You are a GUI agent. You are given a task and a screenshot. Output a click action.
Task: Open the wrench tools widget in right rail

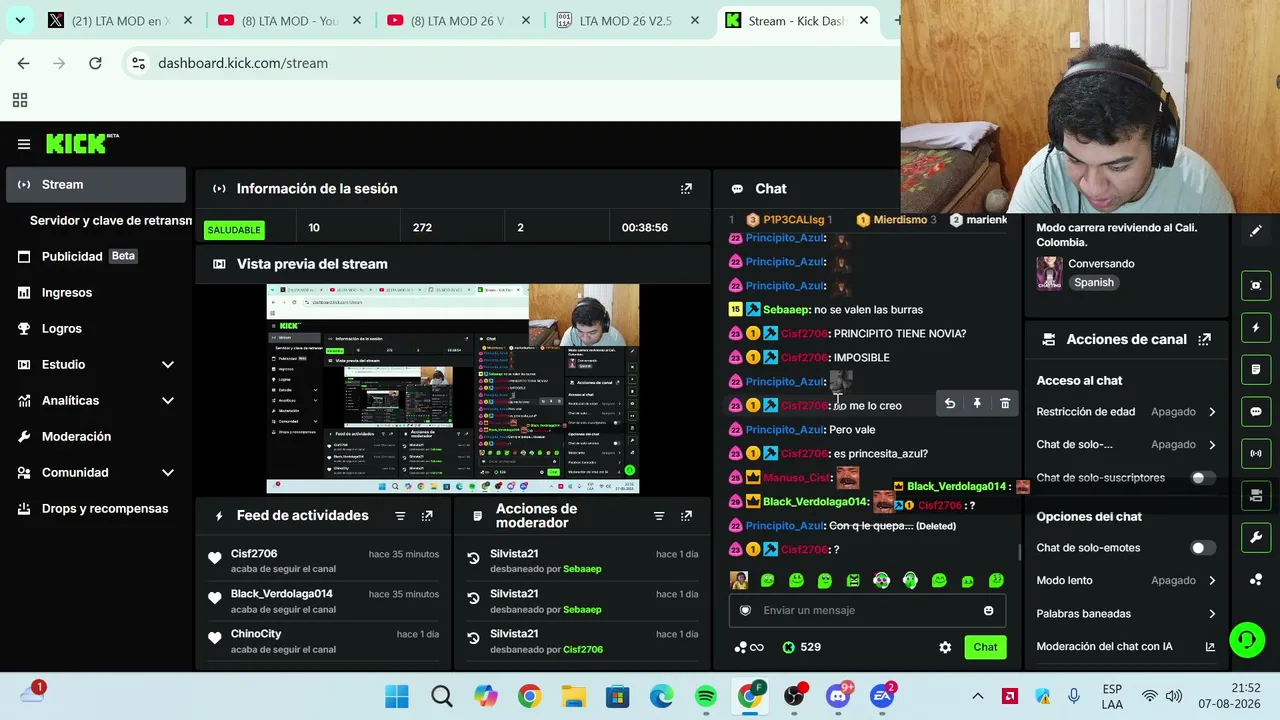pyautogui.click(x=1256, y=537)
